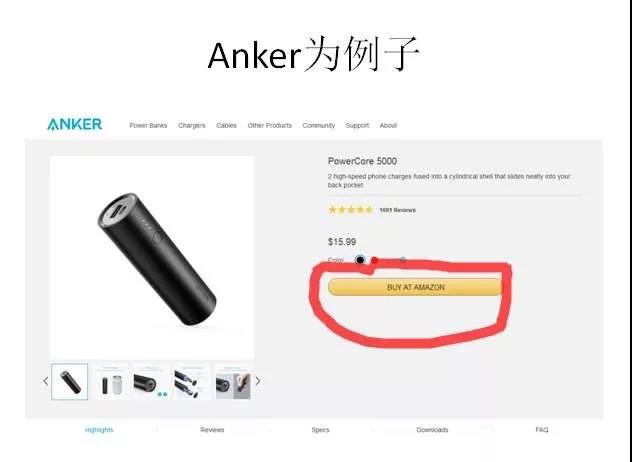Select the first black PowerCore thumbnail
Viewport: 632px width, 462px height.
[x=70, y=381]
